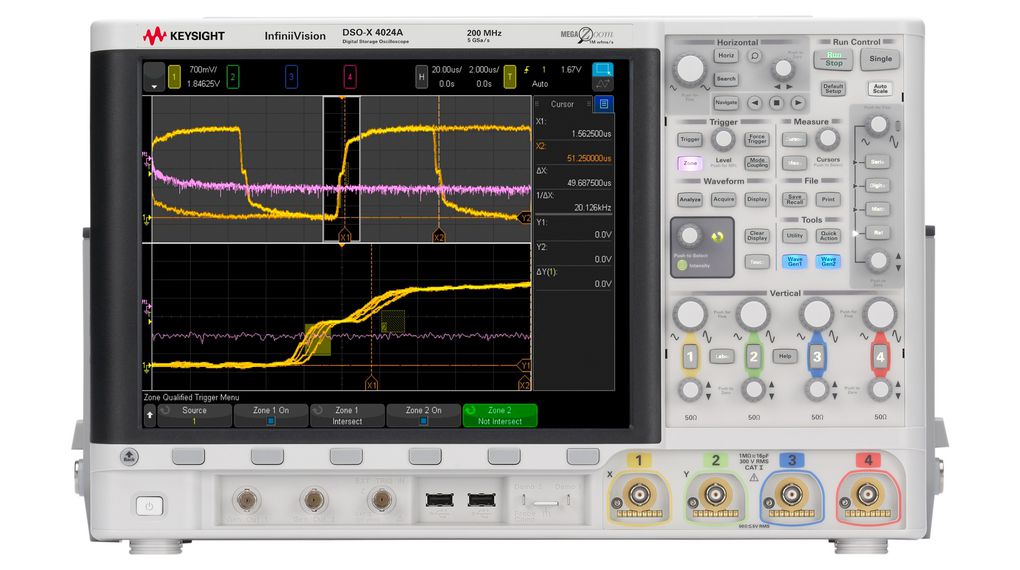Expand the Cursor sidebar panel header
Screen dimensions: 1020x570
(x=563, y=104)
